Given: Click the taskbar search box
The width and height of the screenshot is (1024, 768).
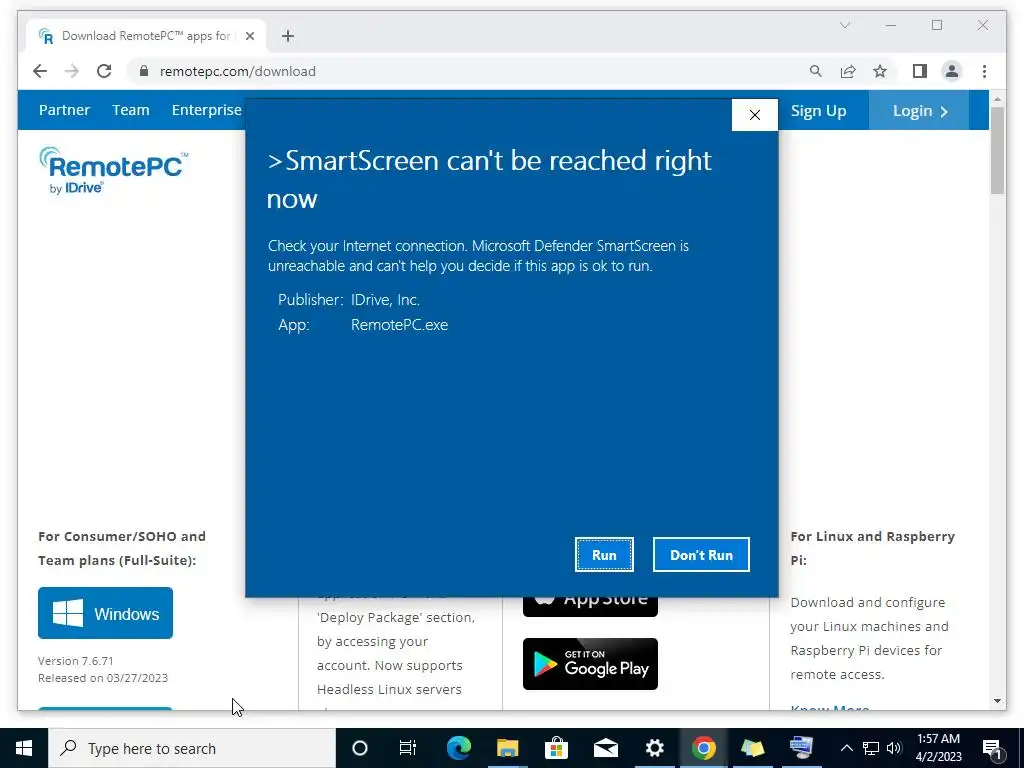Looking at the screenshot, I should pos(192,748).
